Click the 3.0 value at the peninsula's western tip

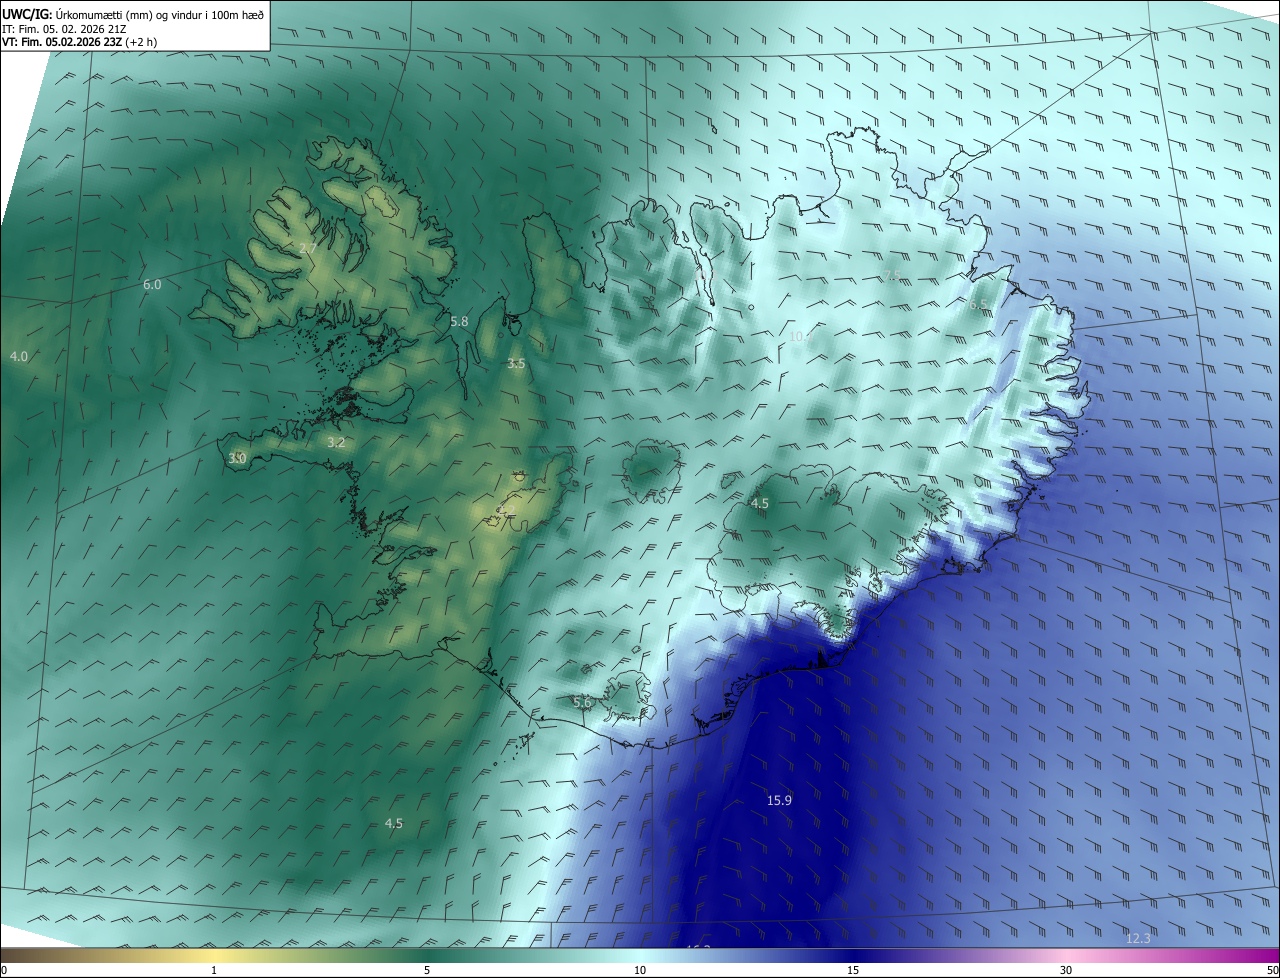point(237,458)
